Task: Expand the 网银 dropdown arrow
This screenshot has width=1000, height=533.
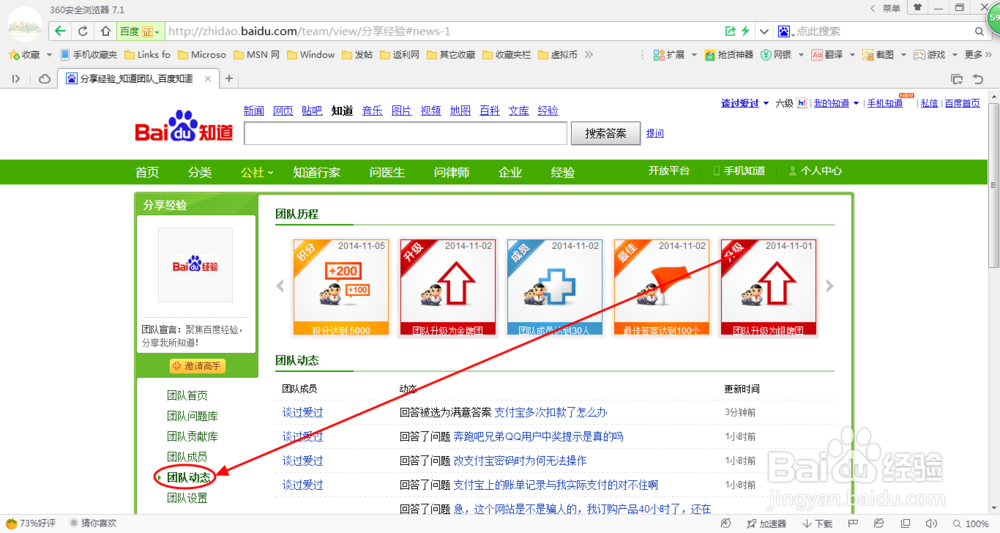Action: coord(800,55)
